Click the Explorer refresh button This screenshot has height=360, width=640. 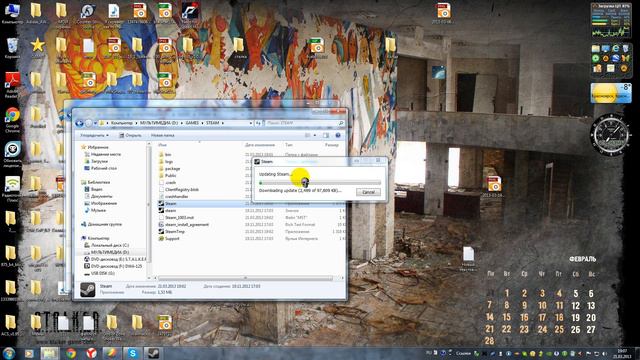click(258, 123)
